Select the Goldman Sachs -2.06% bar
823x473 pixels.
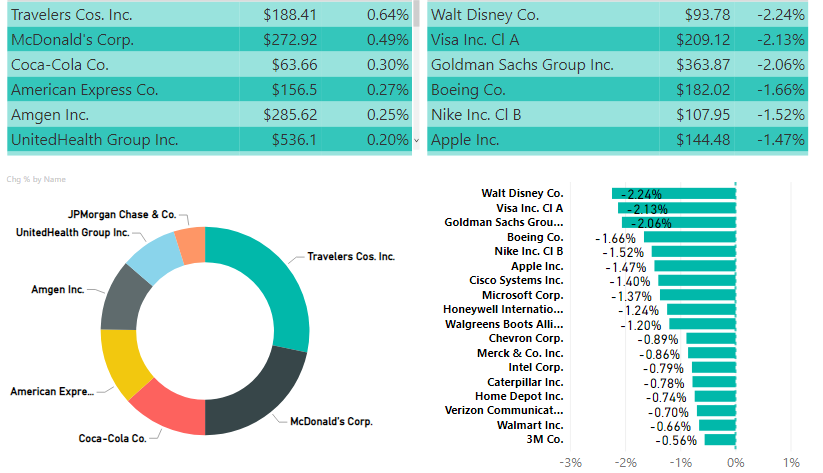pyautogui.click(x=679, y=223)
